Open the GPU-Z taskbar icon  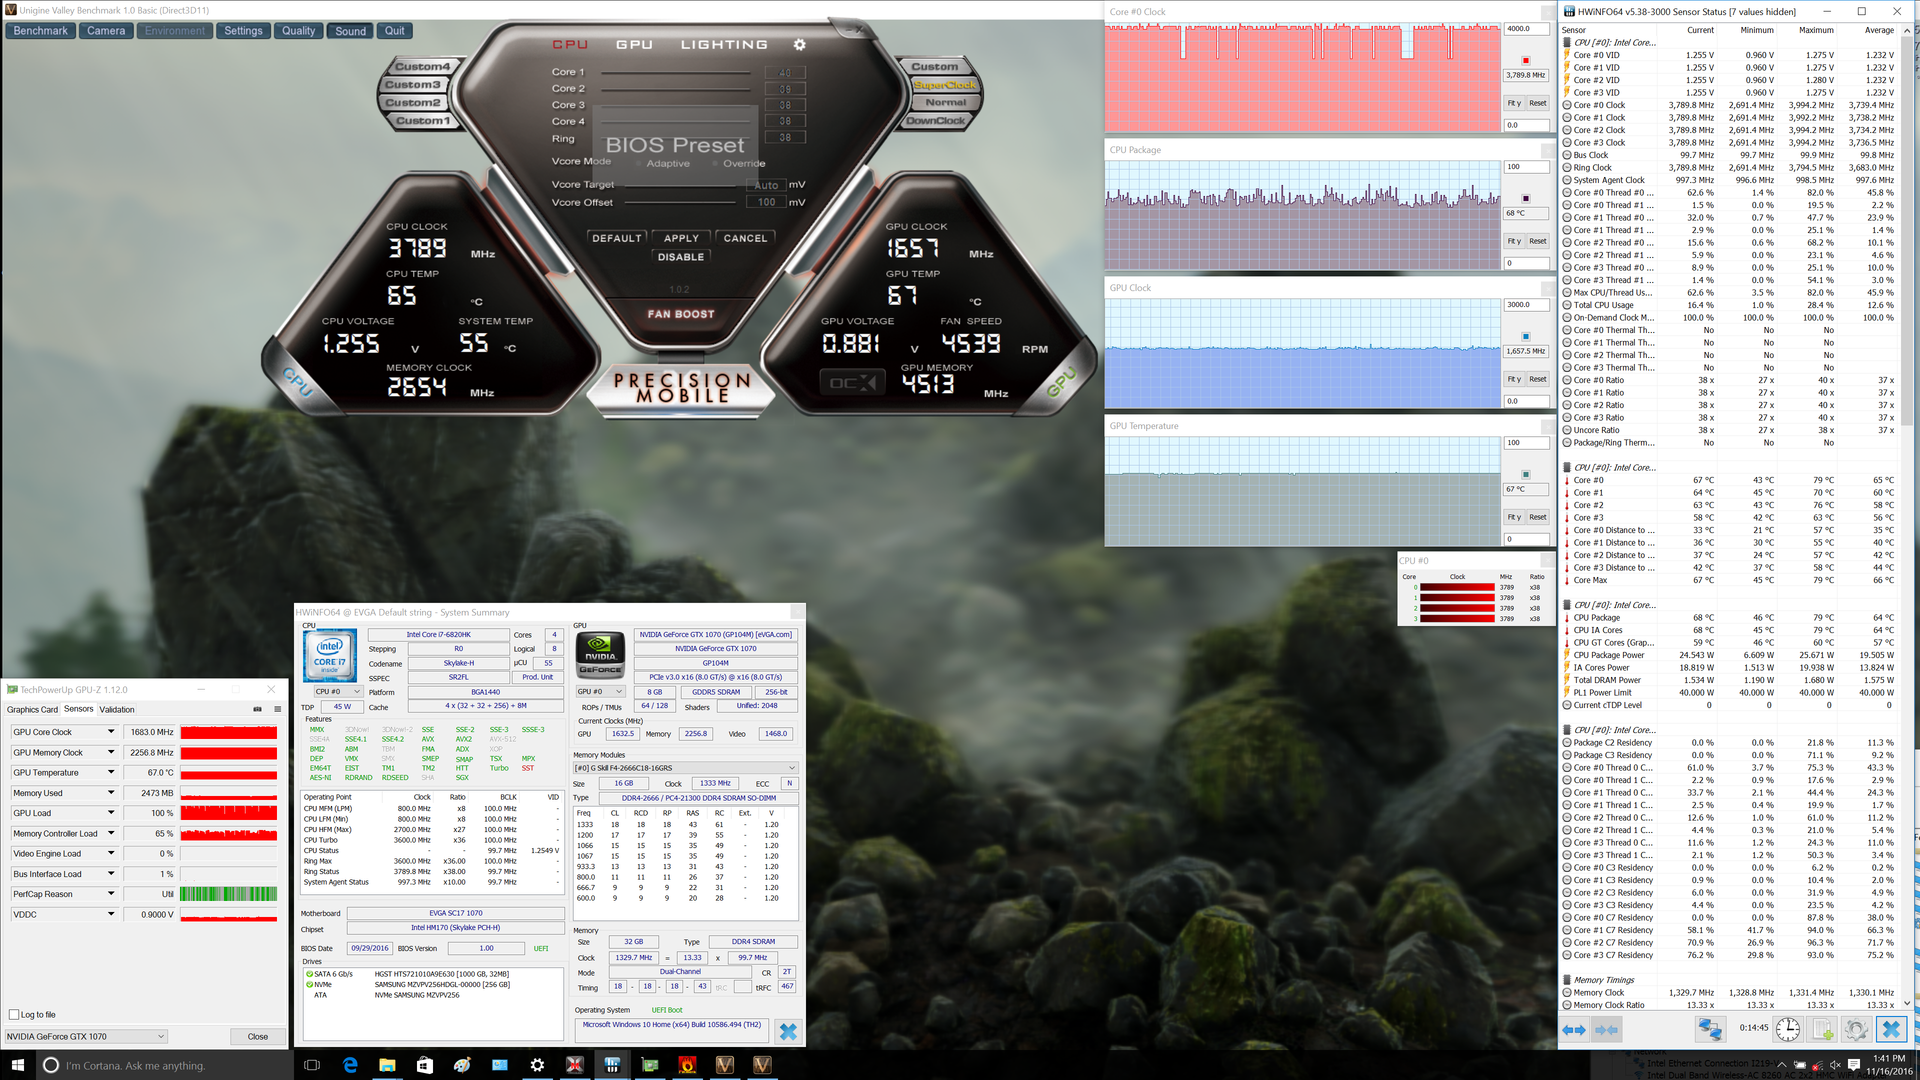650,1065
